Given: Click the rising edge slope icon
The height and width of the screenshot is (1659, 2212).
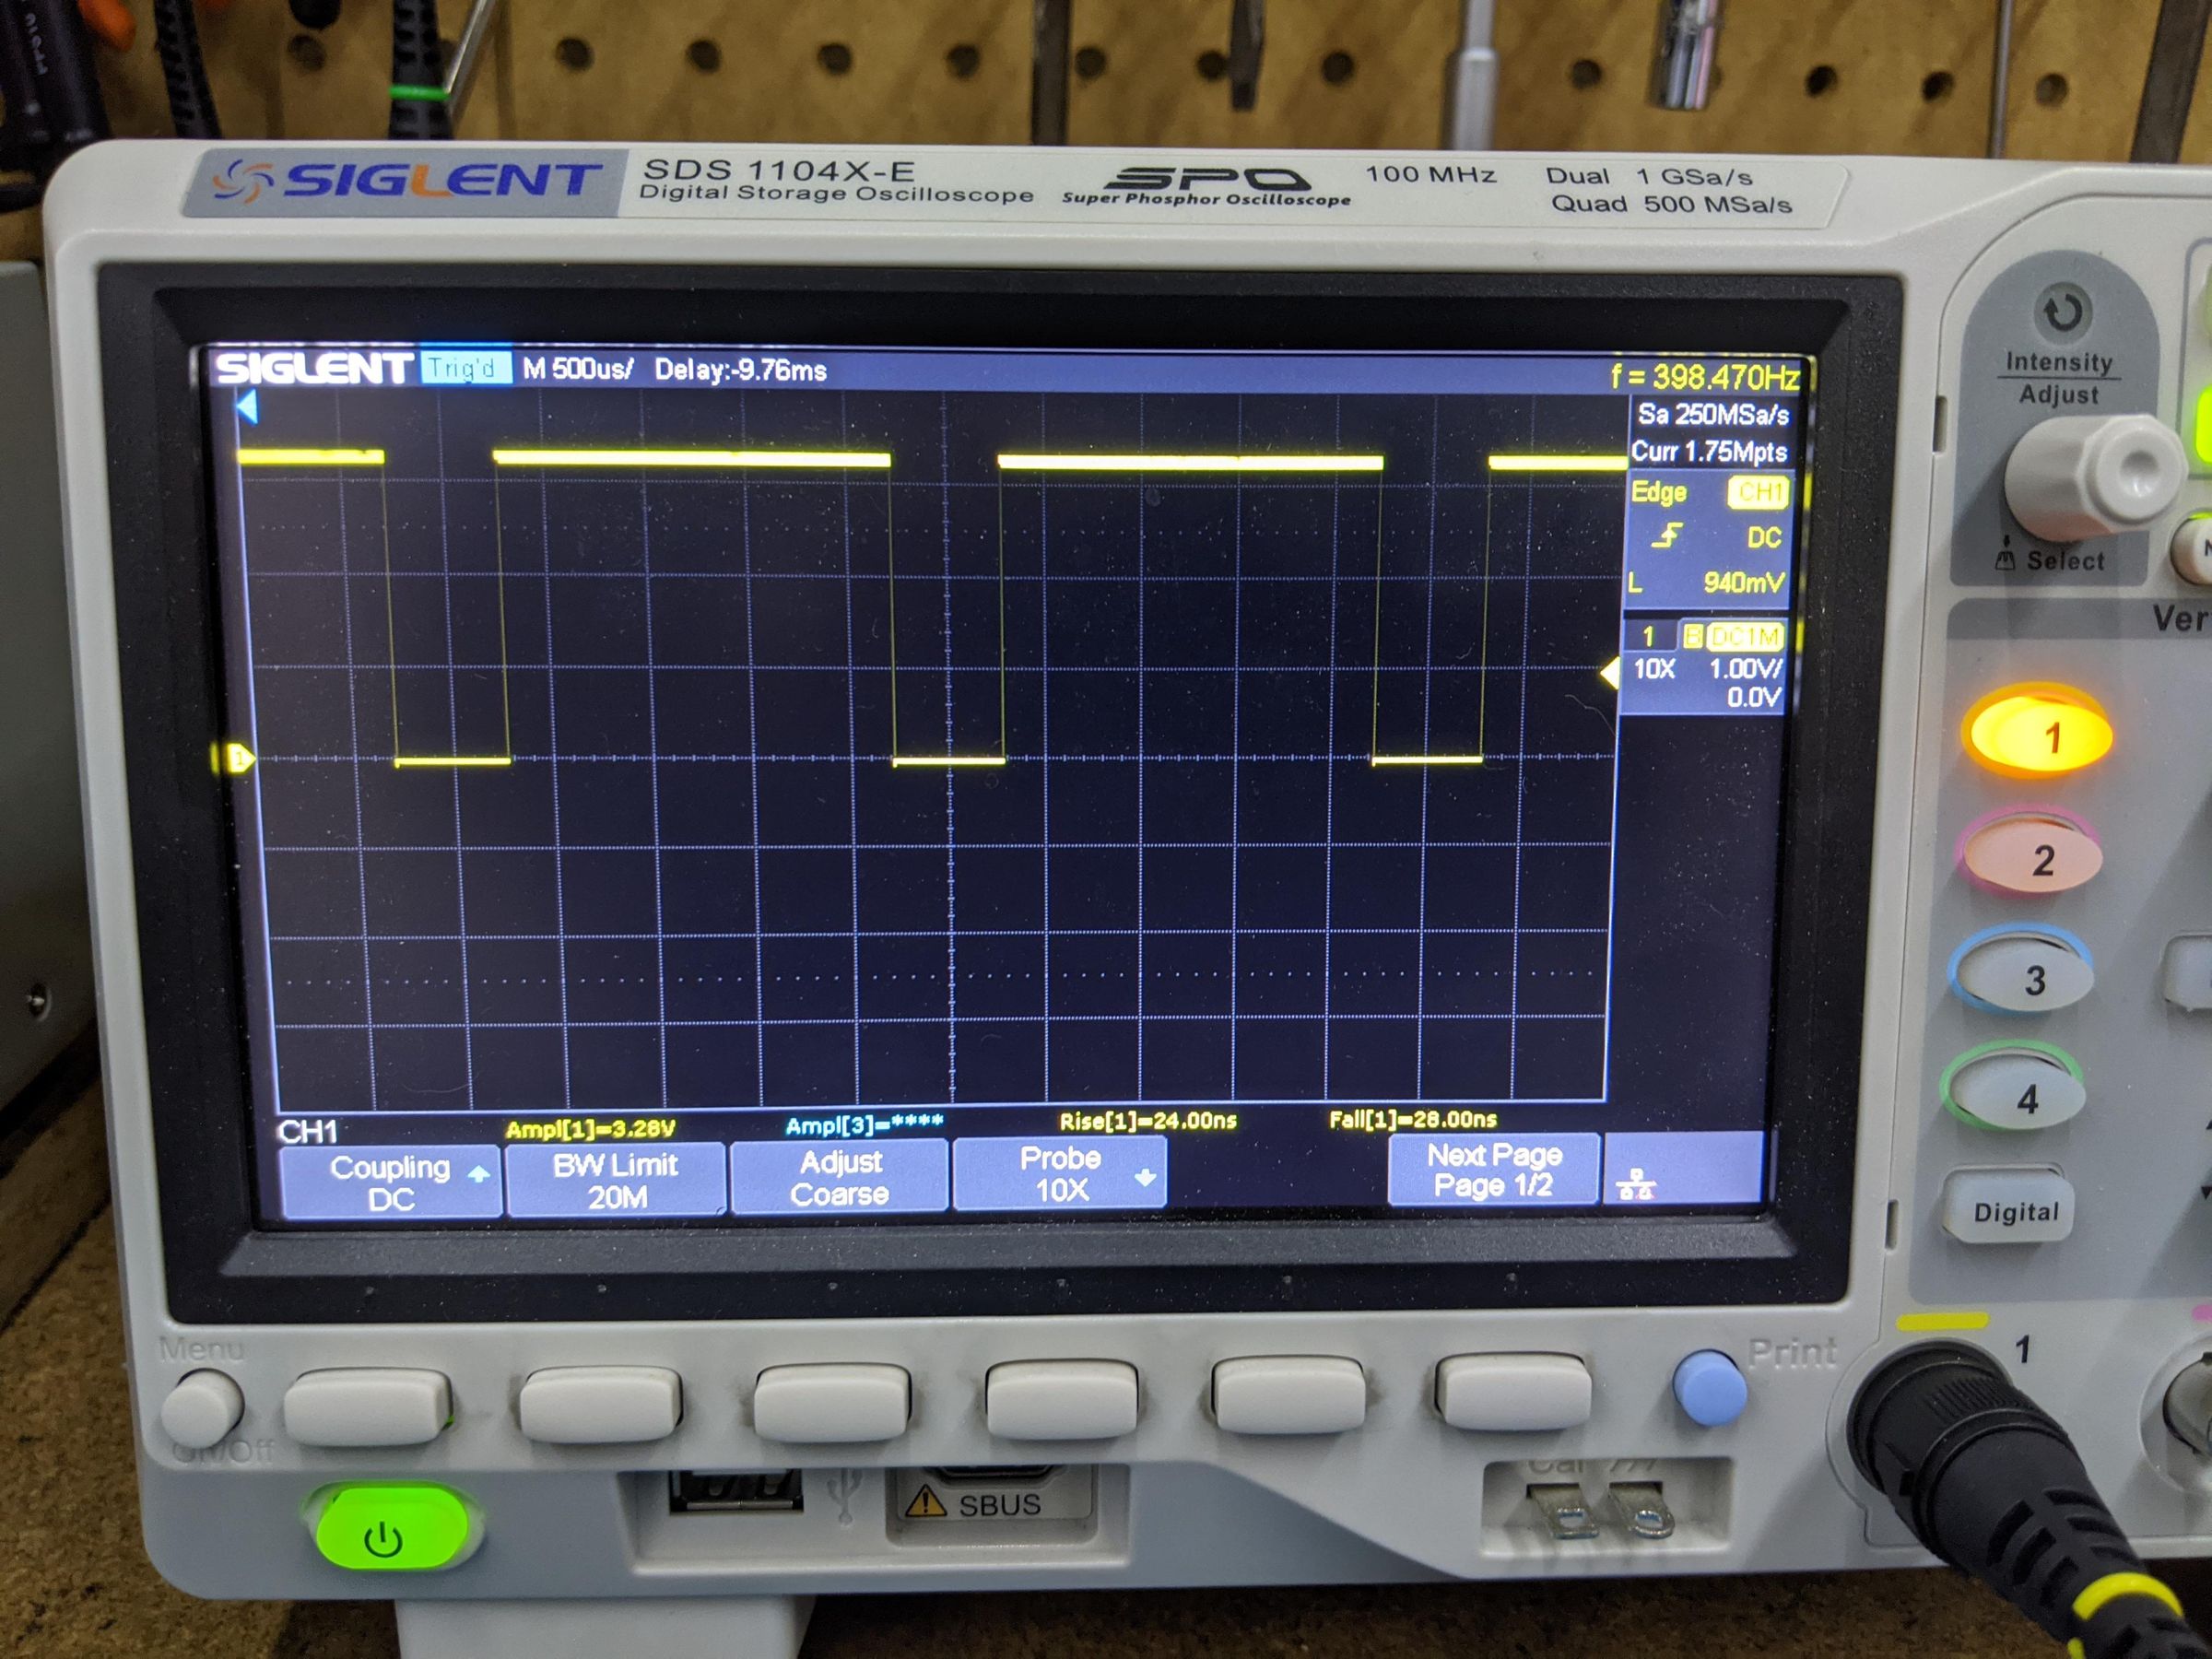Looking at the screenshot, I should (1666, 537).
